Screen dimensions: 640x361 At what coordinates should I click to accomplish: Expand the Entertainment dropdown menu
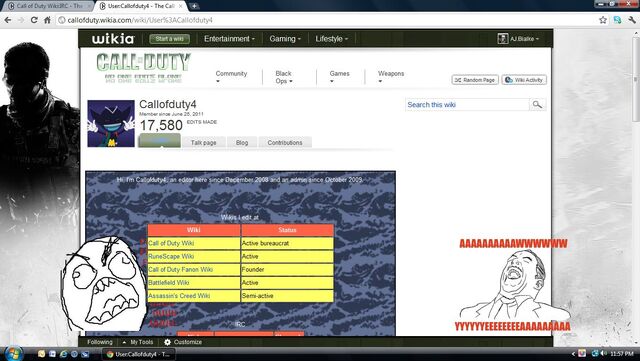coord(229,39)
